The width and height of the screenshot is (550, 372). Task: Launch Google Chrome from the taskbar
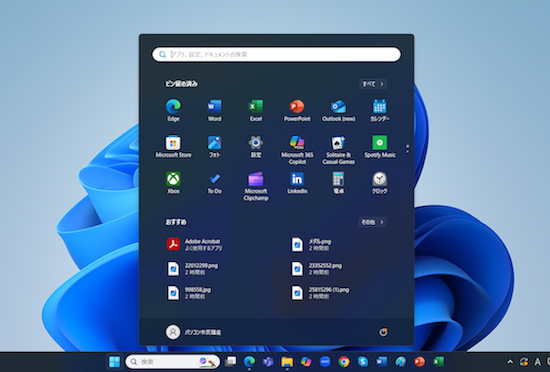pos(344,361)
